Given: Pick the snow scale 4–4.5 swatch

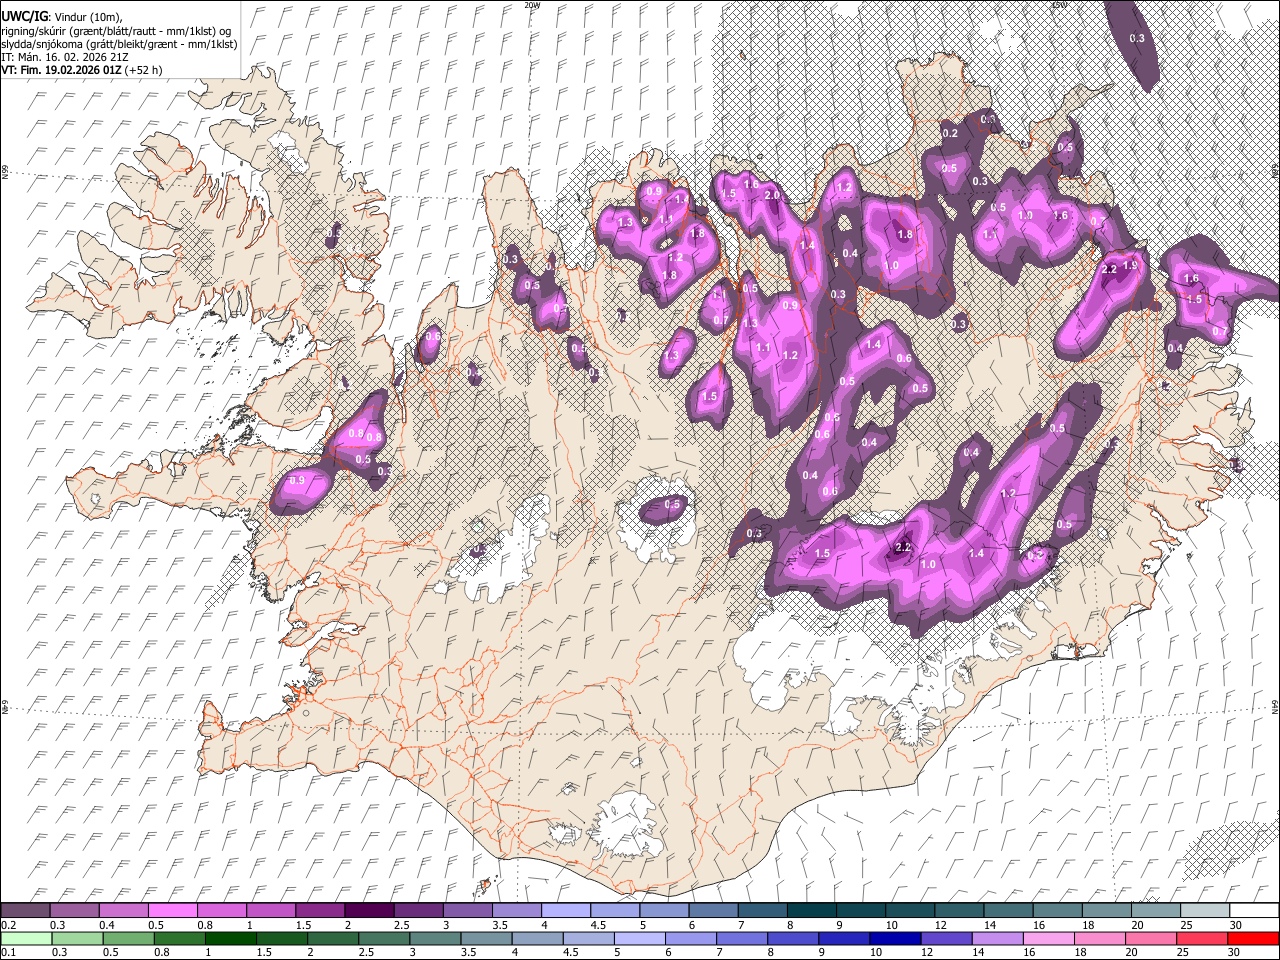Looking at the screenshot, I should pos(564,911).
